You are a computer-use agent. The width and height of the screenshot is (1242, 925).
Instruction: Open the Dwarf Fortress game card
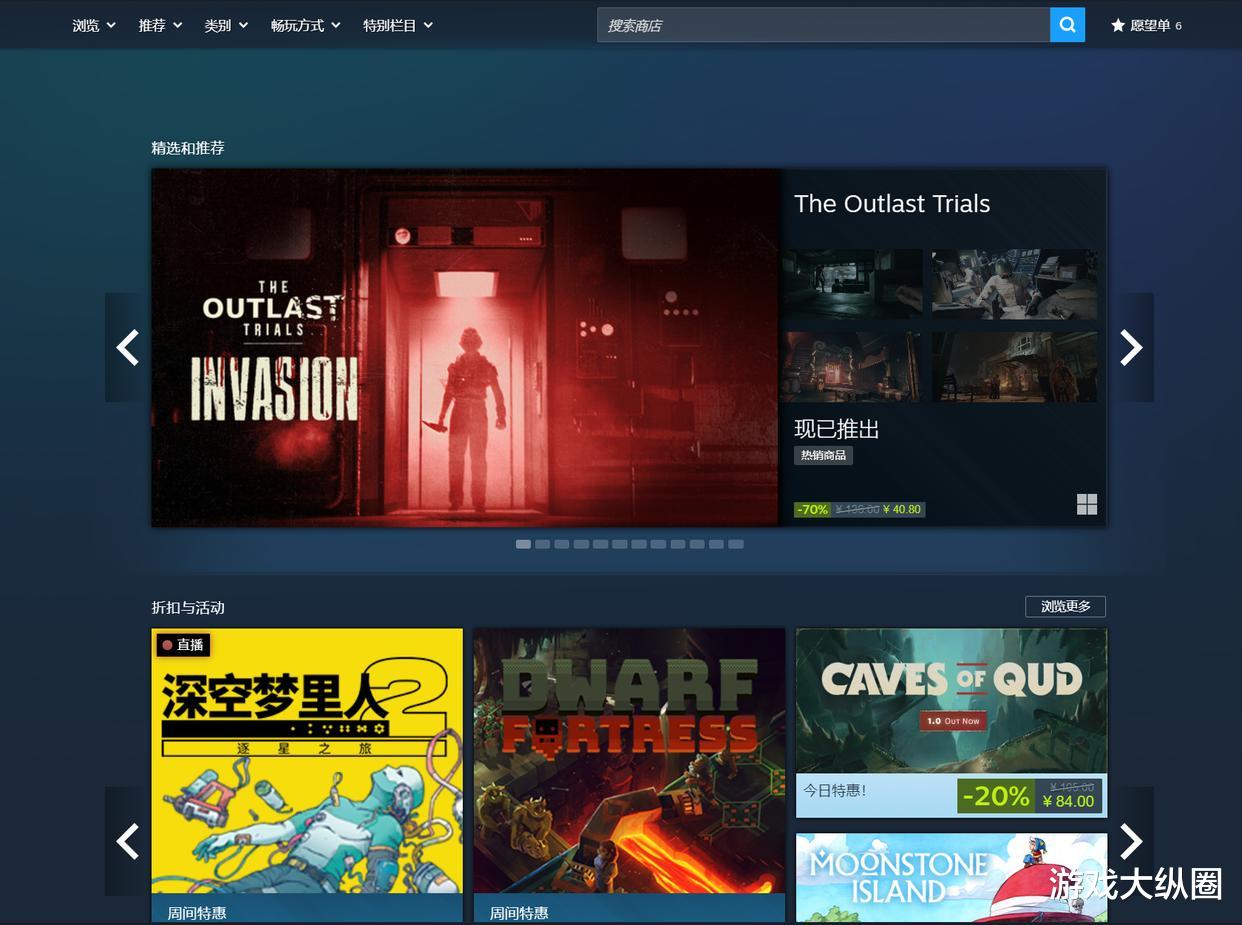pos(629,775)
